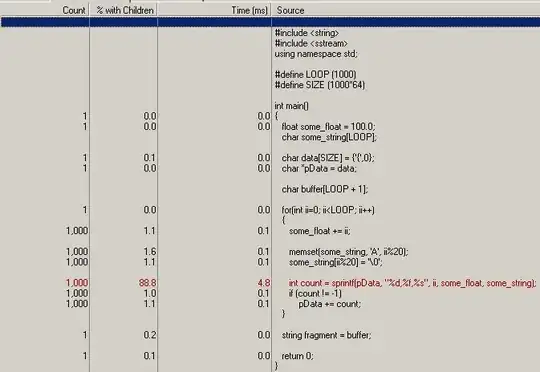This screenshot has width=540, height=372.
Task: Click the return 0; source line
Action: tap(298, 356)
